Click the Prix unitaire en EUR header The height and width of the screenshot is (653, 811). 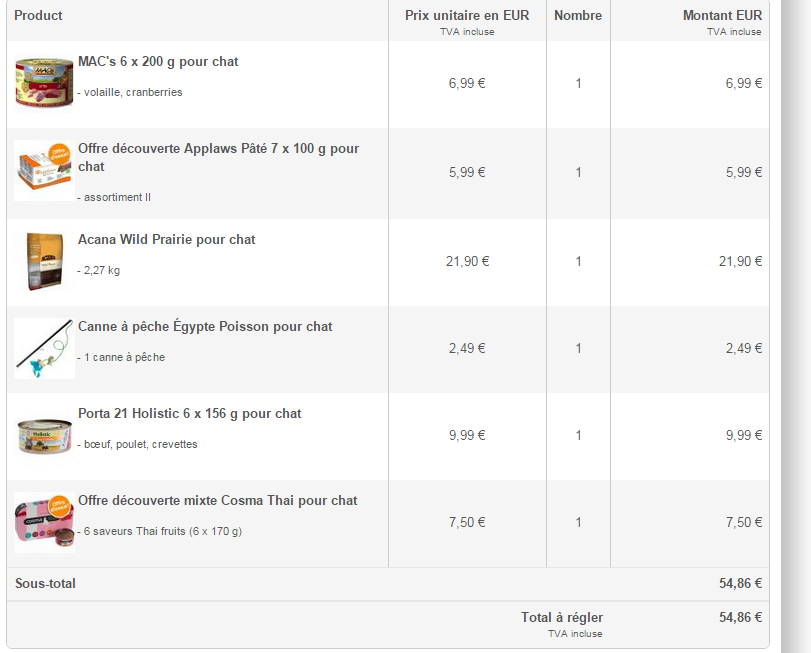(467, 15)
